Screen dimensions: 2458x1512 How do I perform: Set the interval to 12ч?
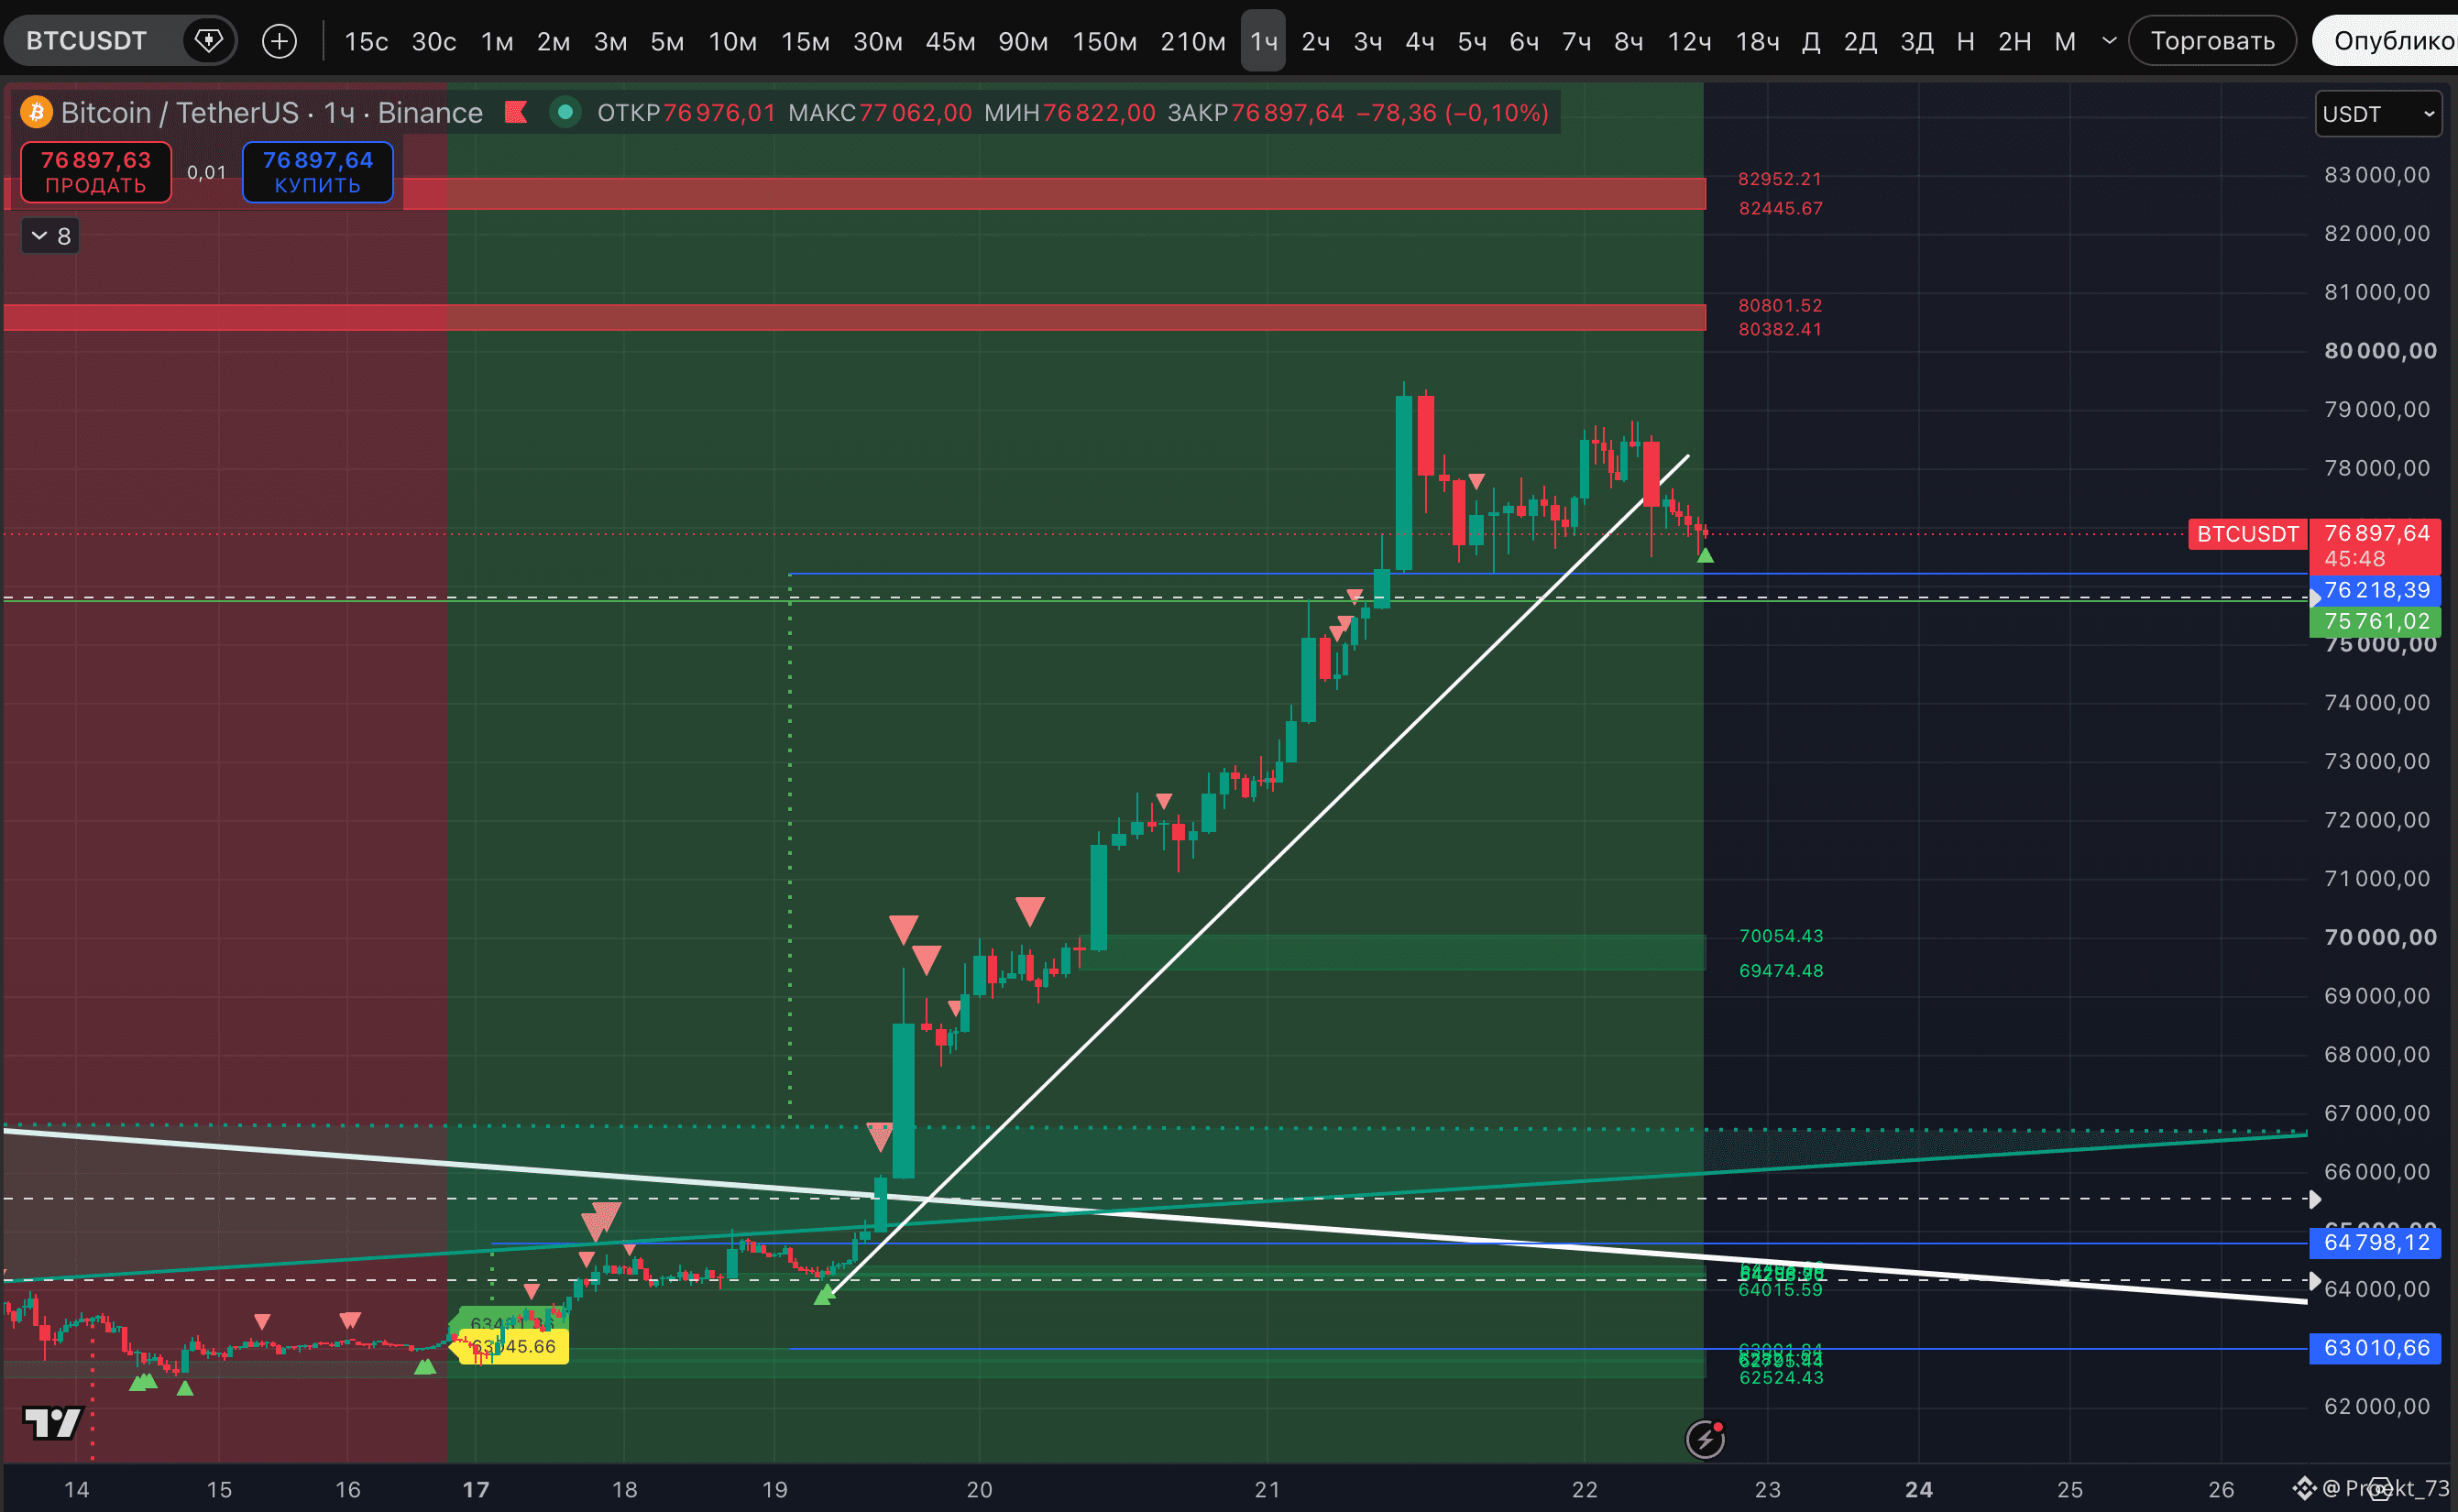pos(1689,41)
